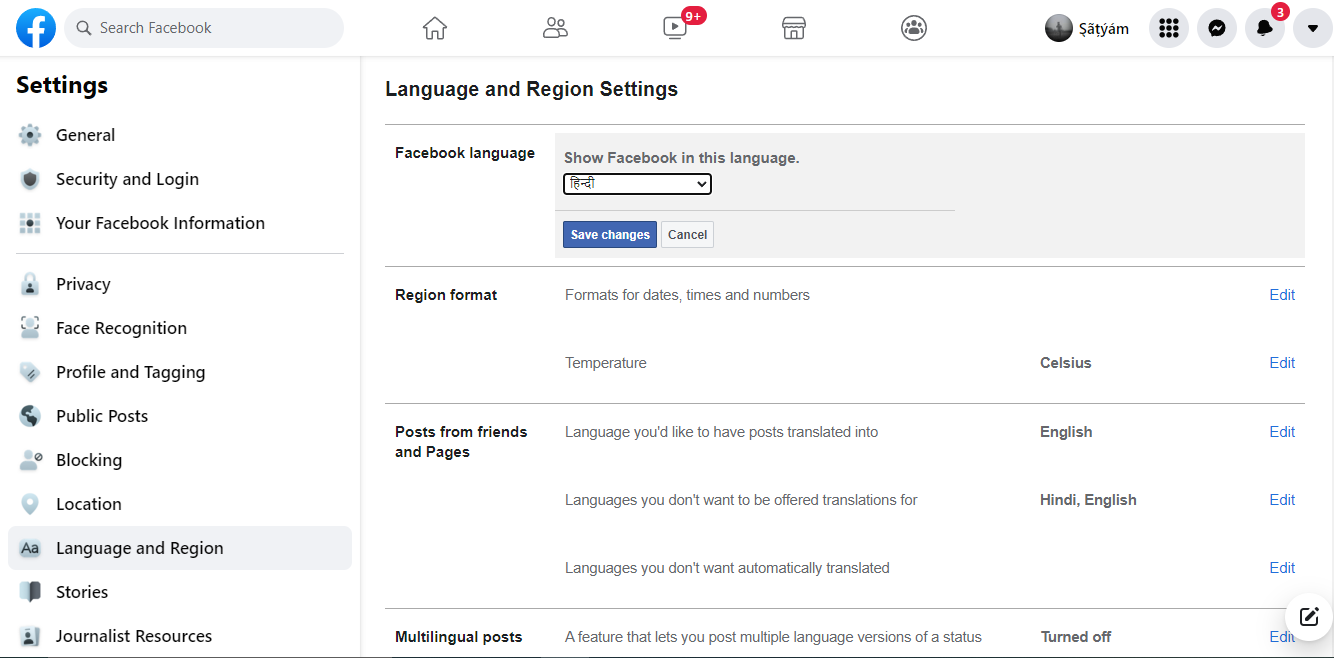Screen dimensions: 1334x658
Task: Open the Facebook language dropdown
Action: 637,184
